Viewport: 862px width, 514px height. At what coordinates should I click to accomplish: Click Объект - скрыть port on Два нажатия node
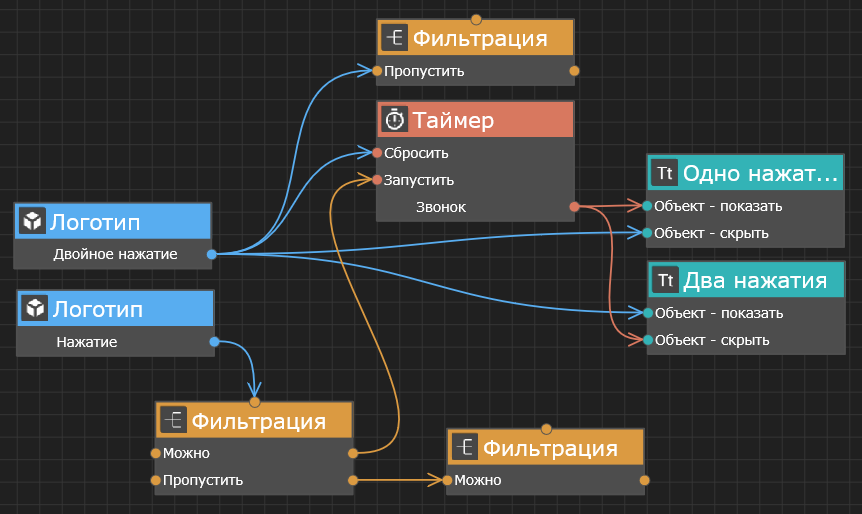point(647,340)
